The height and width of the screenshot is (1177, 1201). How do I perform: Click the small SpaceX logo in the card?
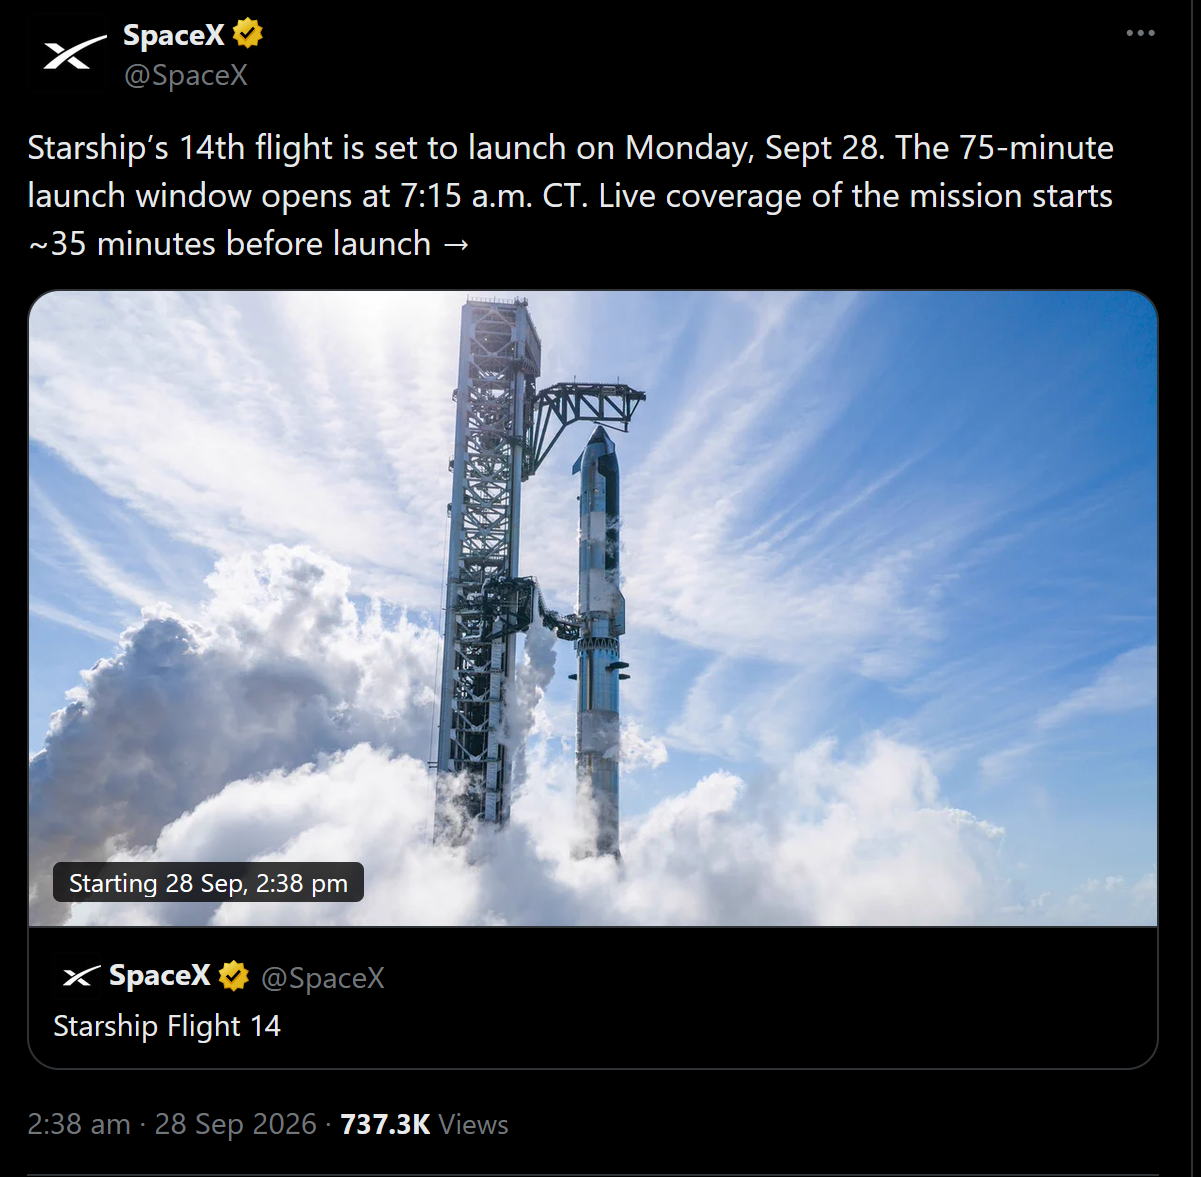pos(81,976)
